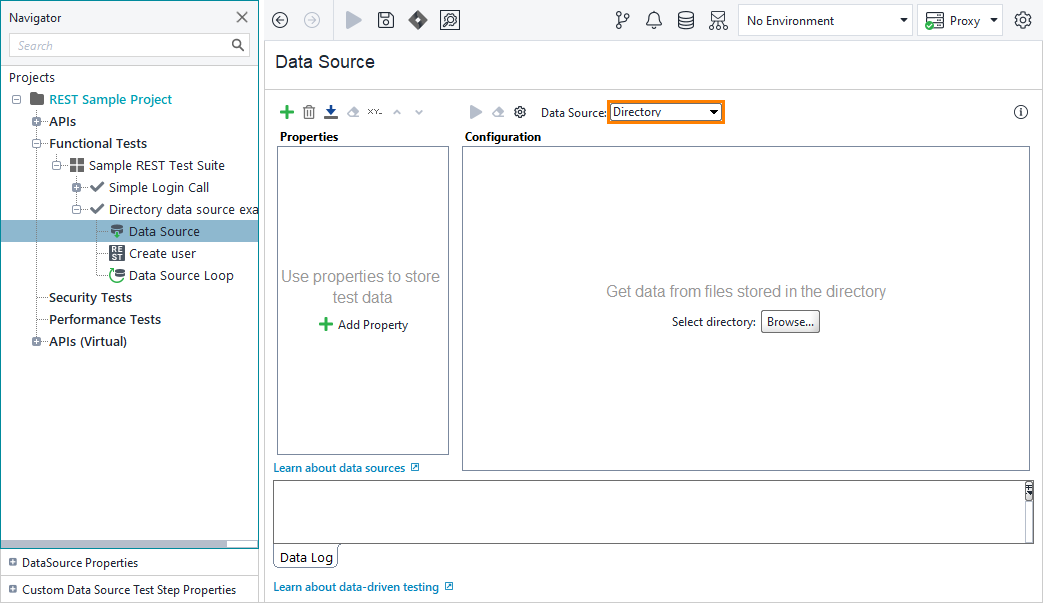The width and height of the screenshot is (1043, 603).
Task: Delete the selected property using trash icon
Action: pyautogui.click(x=308, y=111)
